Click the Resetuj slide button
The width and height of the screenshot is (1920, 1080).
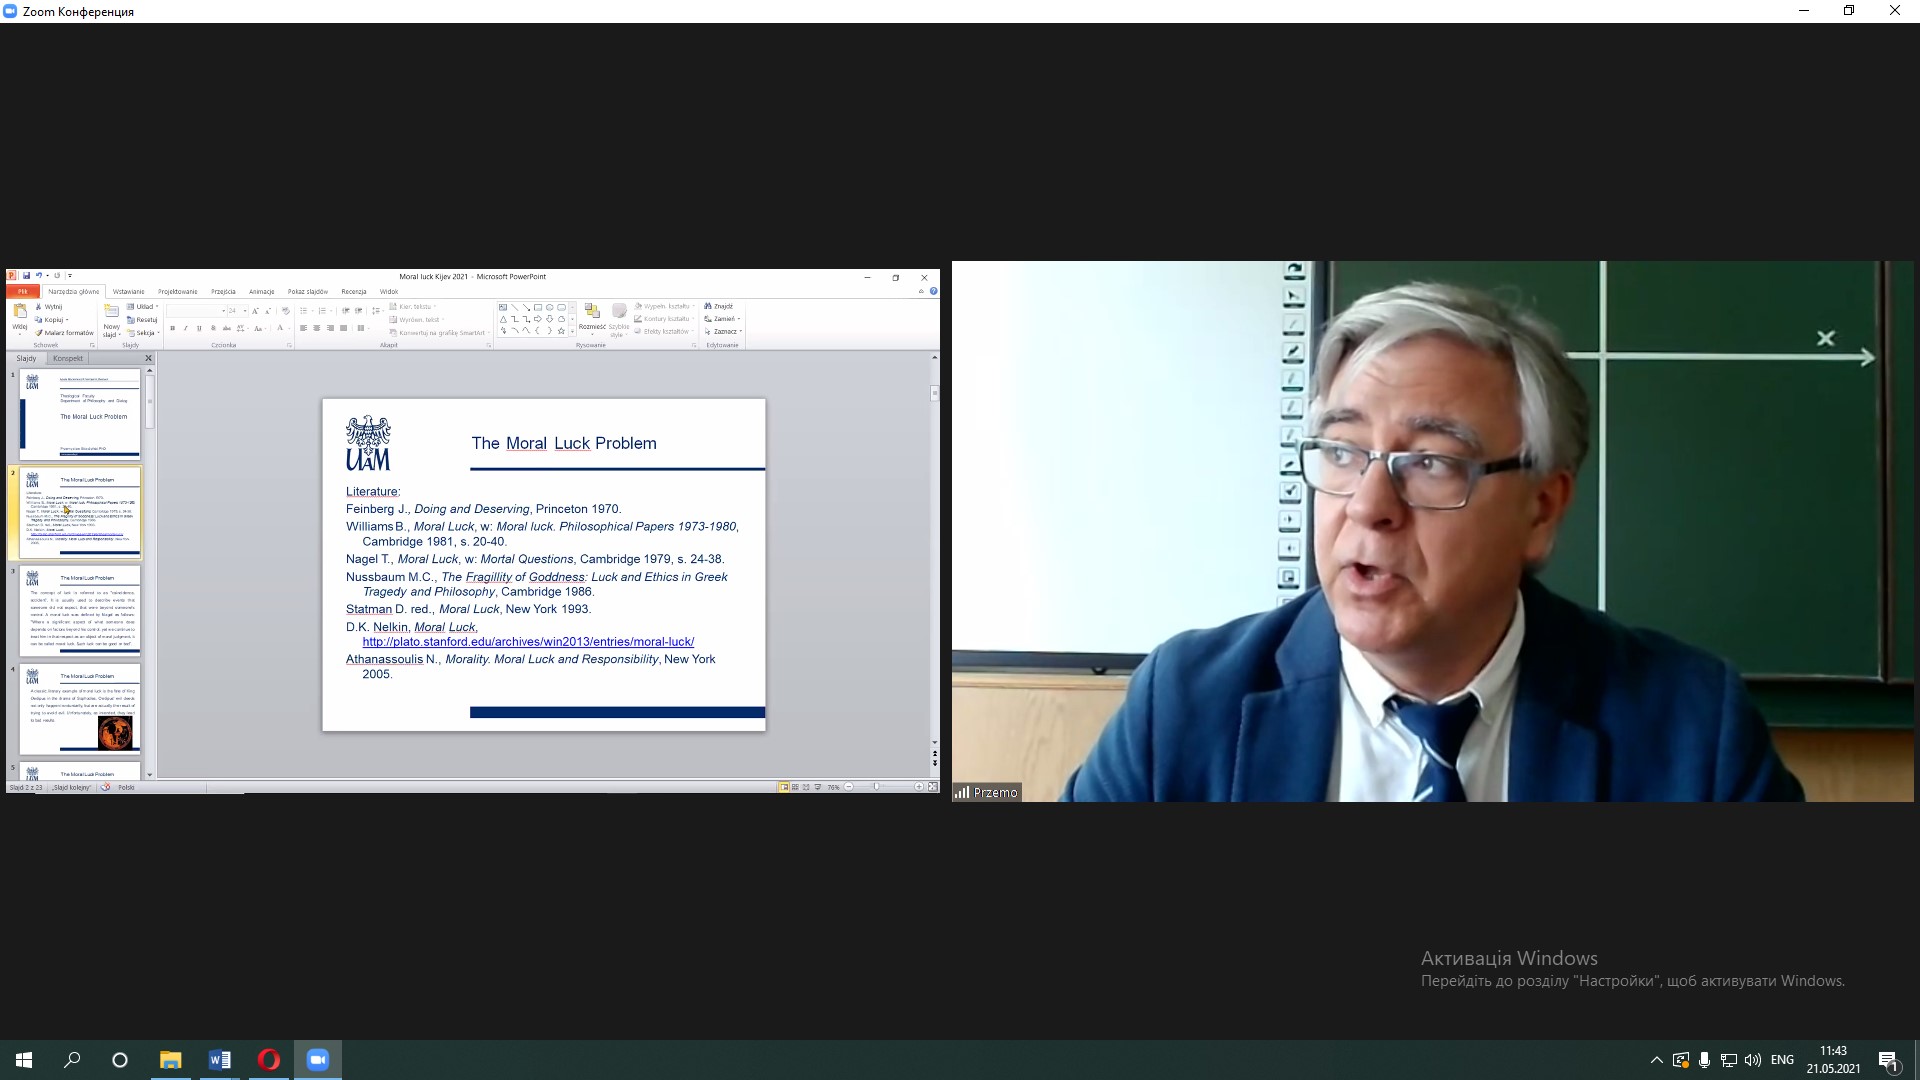click(x=143, y=320)
